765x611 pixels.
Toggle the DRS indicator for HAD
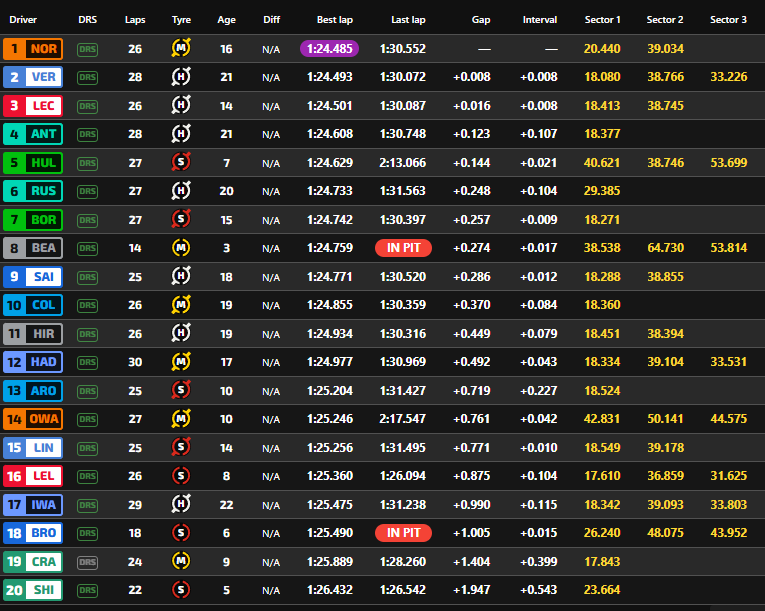[88, 362]
